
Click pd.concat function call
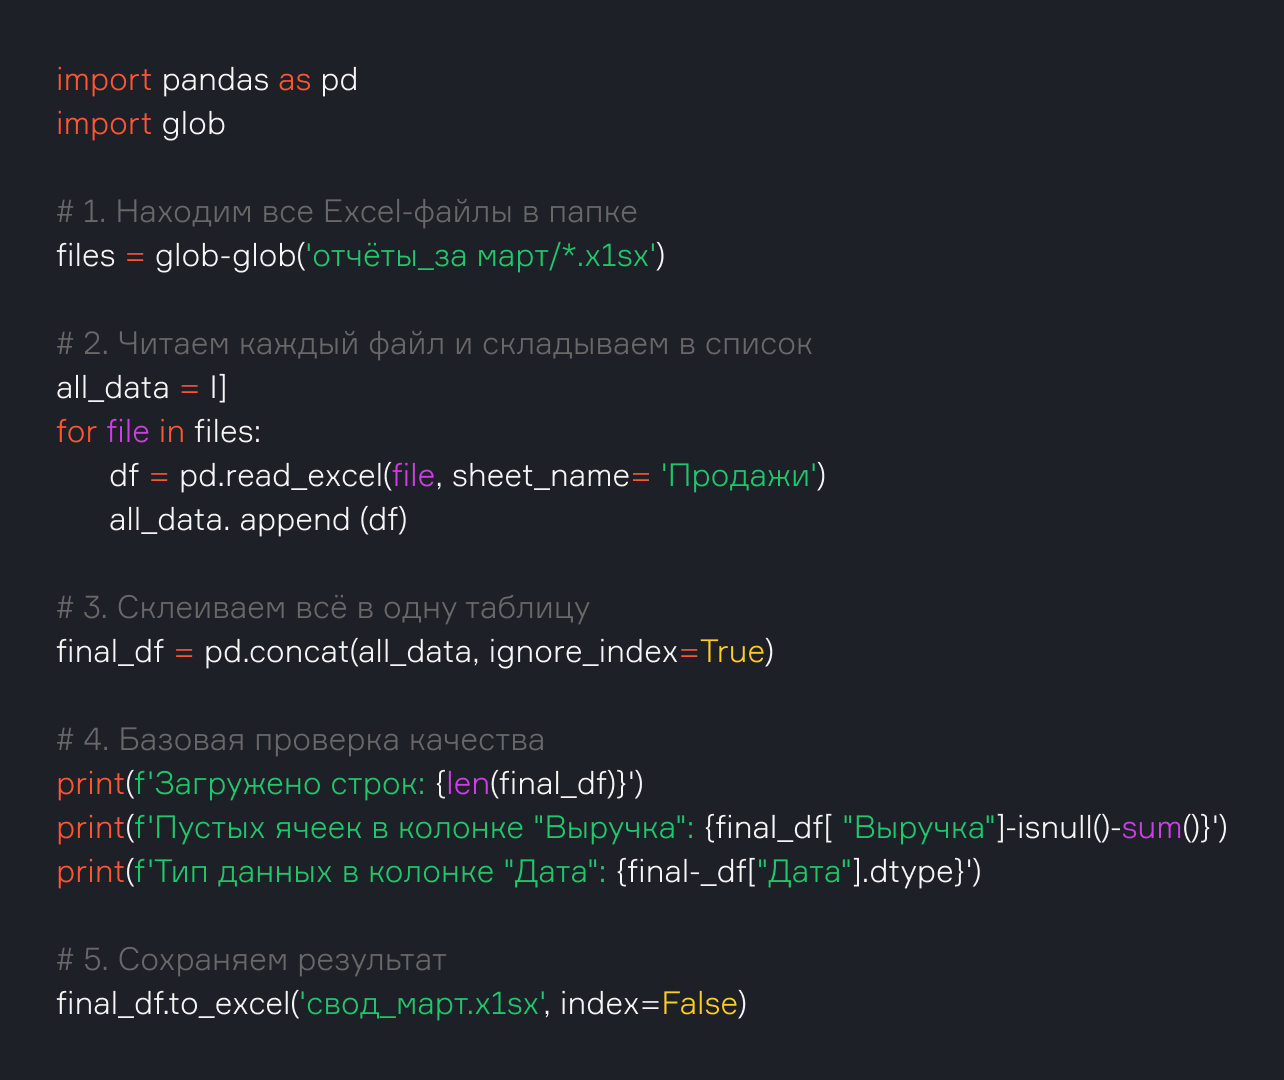coord(276,652)
